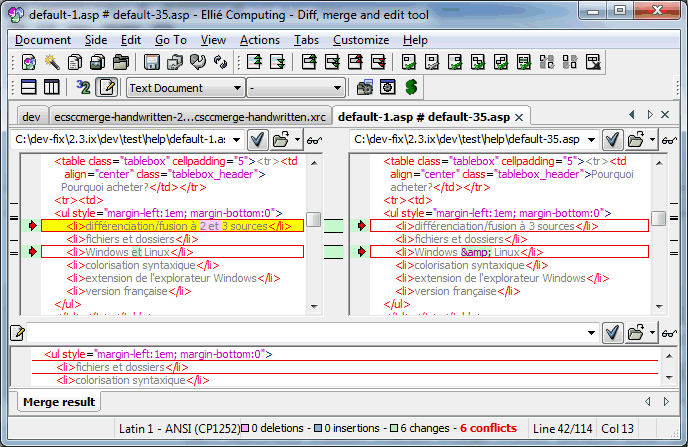Screen dimensions: 688x447
Task: Toggle the checkmark button for default-35.asp
Action: coord(613,140)
